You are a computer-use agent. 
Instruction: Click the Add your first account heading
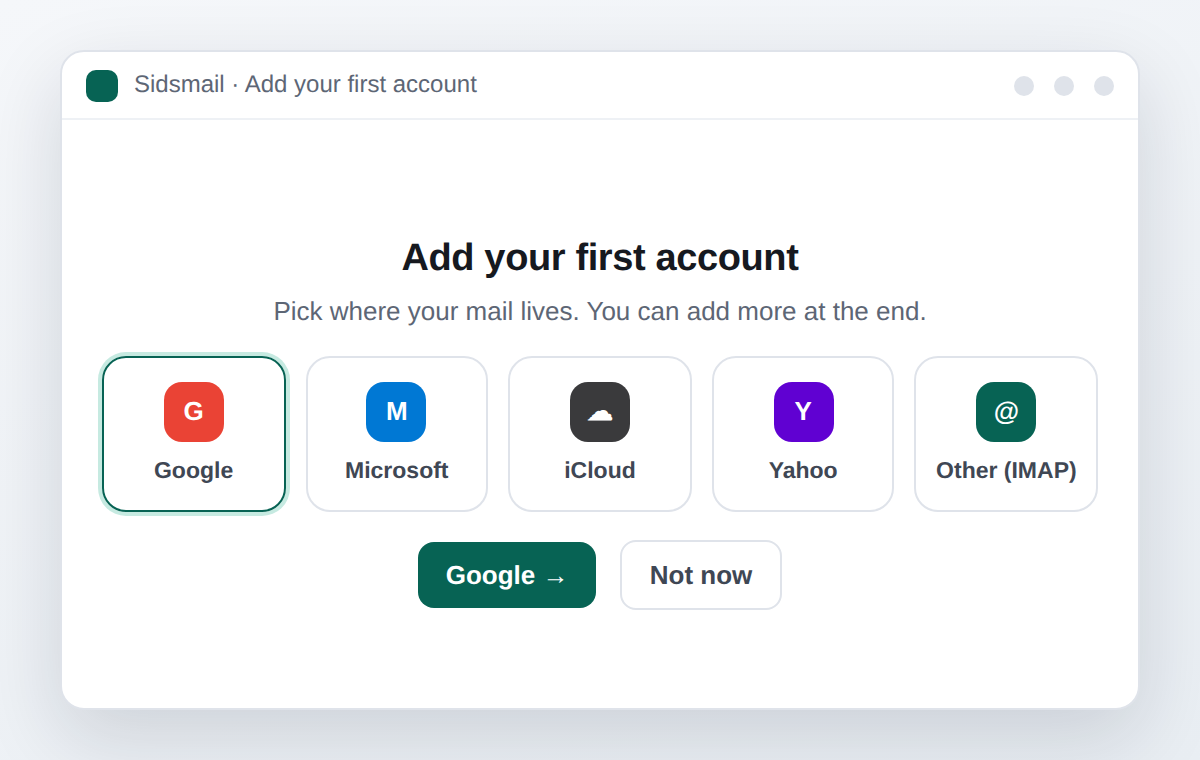[x=600, y=257]
